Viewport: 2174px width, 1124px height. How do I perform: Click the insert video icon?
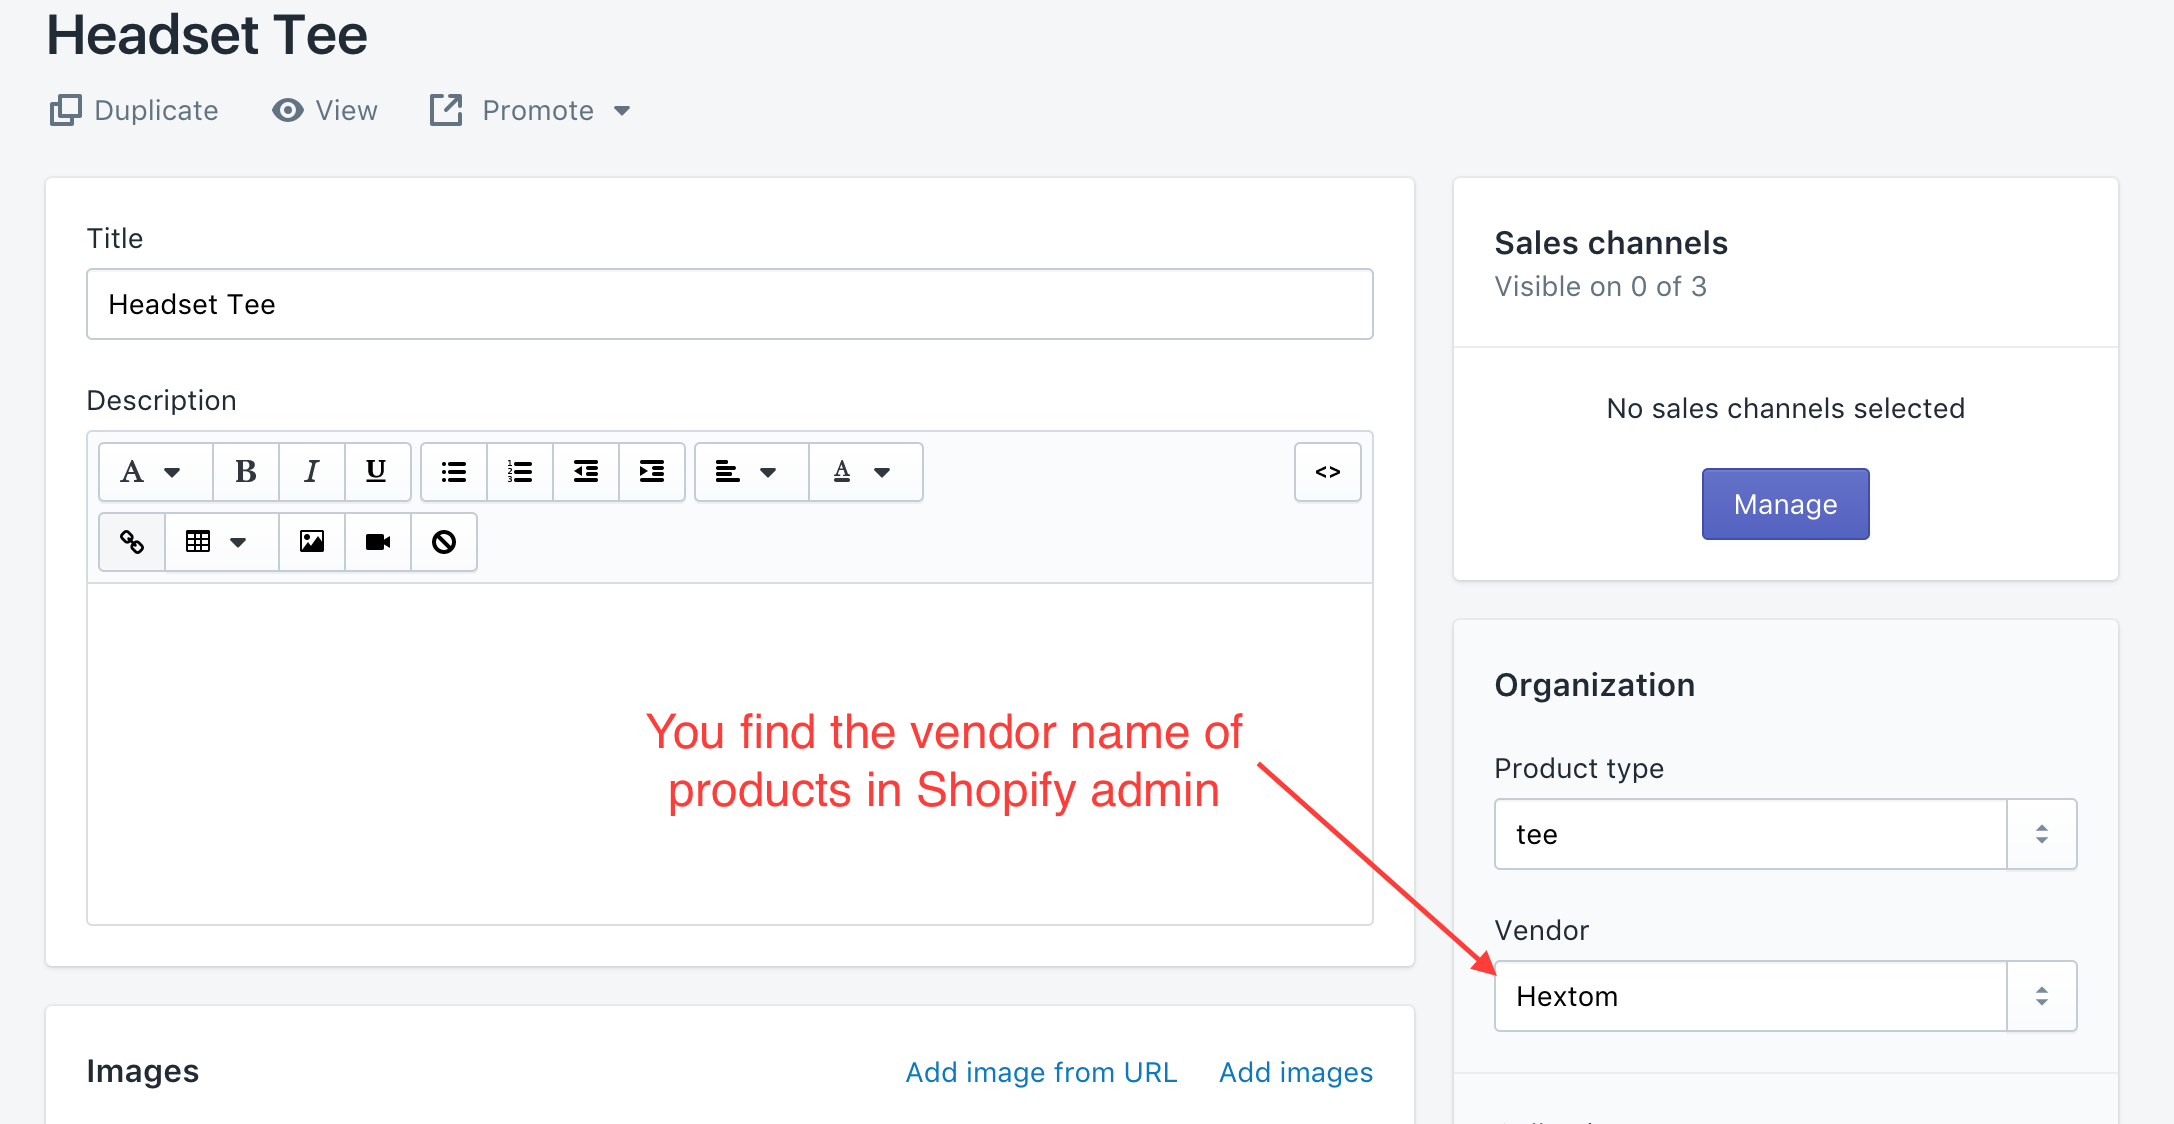[377, 542]
